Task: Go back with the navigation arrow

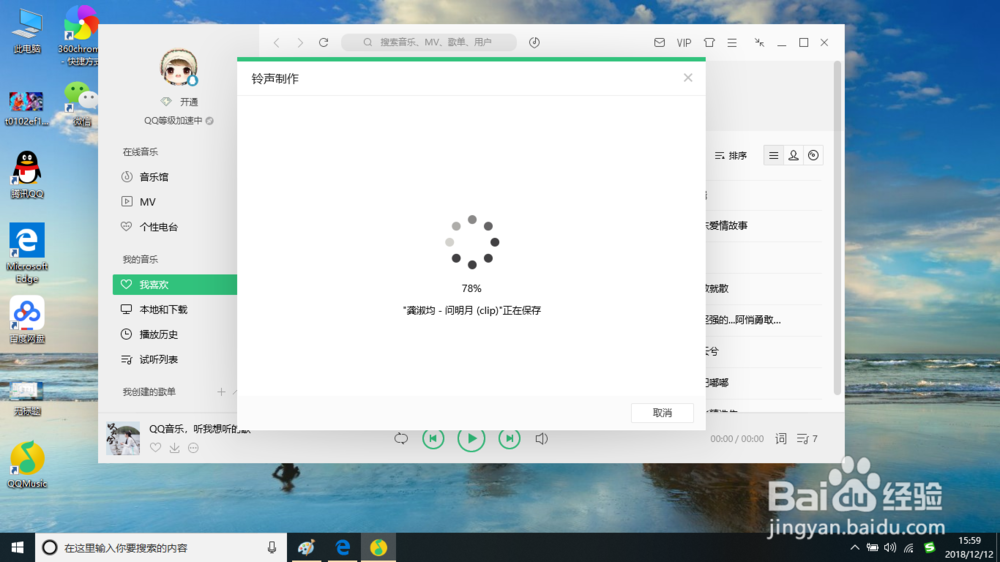Action: click(276, 43)
